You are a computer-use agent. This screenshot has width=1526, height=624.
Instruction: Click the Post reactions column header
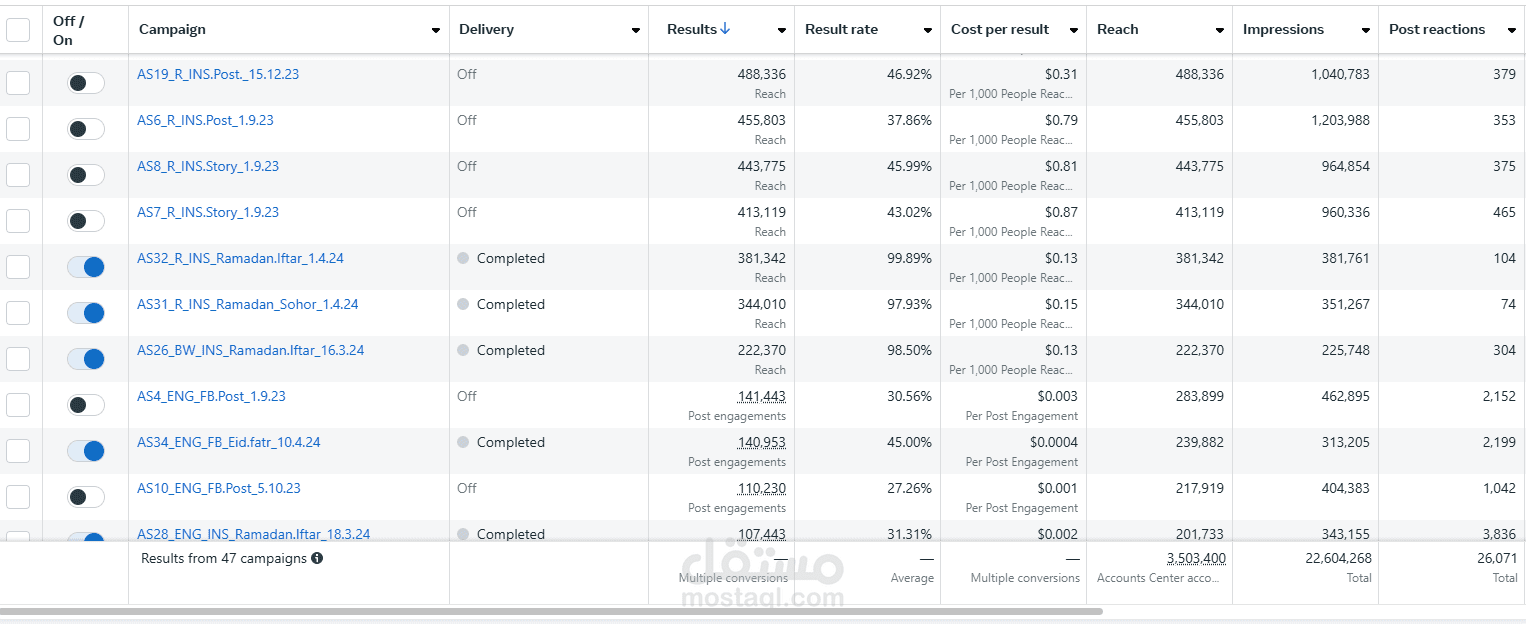(1437, 29)
